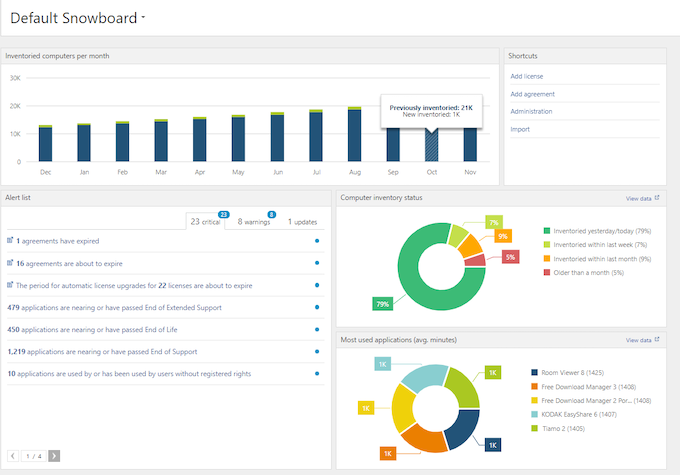Viewport: 680px width, 475px height.
Task: Click the agreement icon beside '1 agreements have expired'
Action: 10,240
